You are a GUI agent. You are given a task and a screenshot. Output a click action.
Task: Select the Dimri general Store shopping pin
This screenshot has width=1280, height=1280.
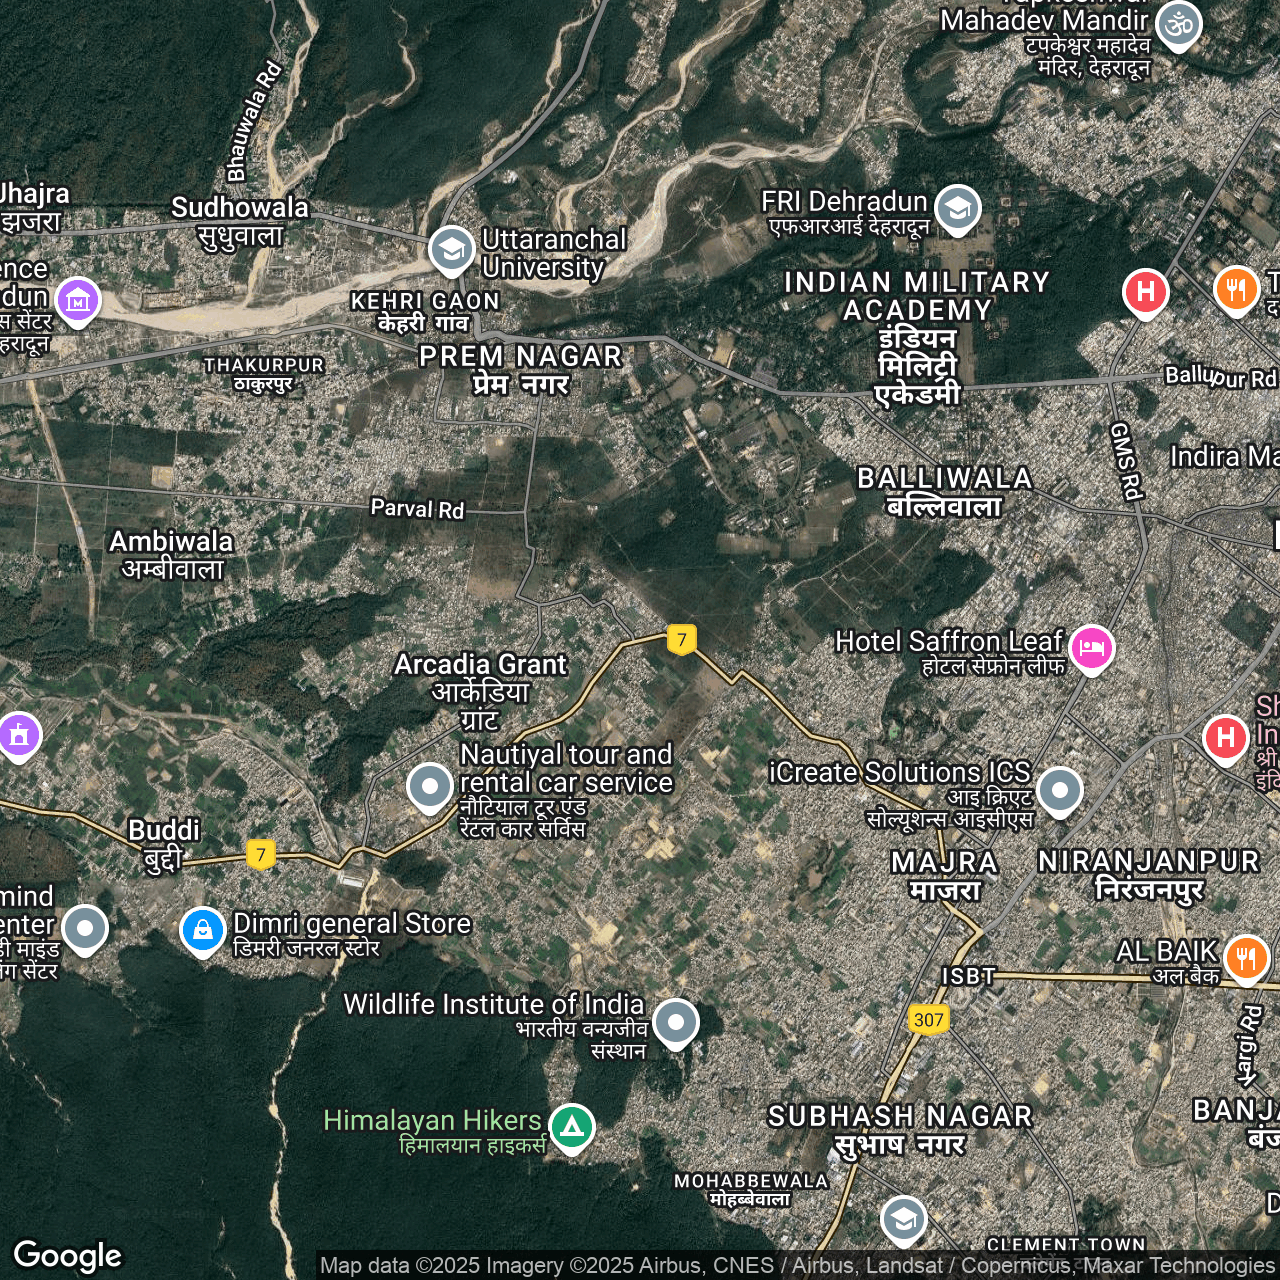tap(202, 930)
